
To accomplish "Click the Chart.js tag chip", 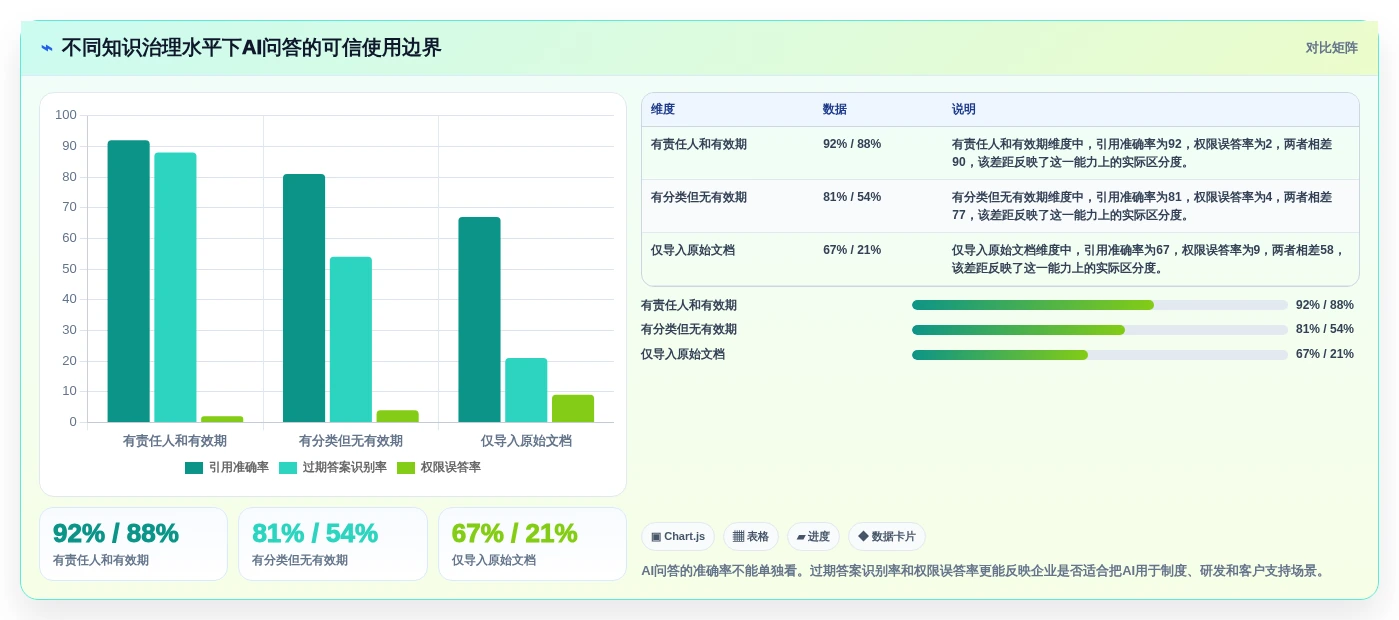I will (678, 537).
